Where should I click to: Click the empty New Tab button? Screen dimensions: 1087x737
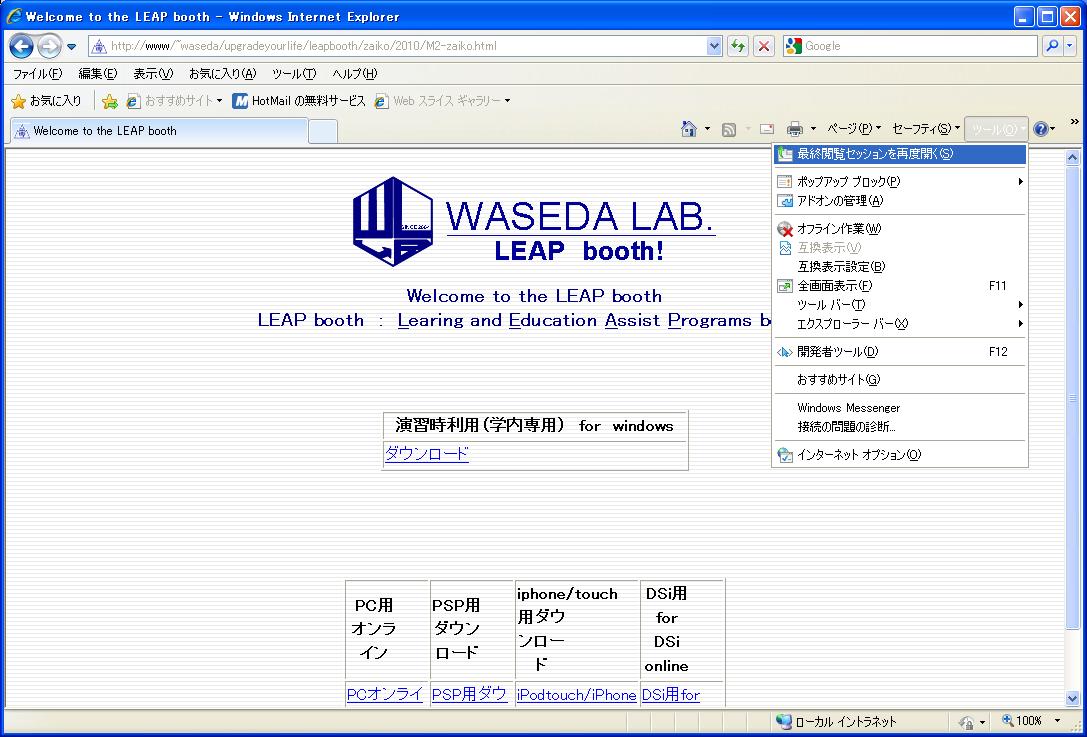tap(323, 131)
